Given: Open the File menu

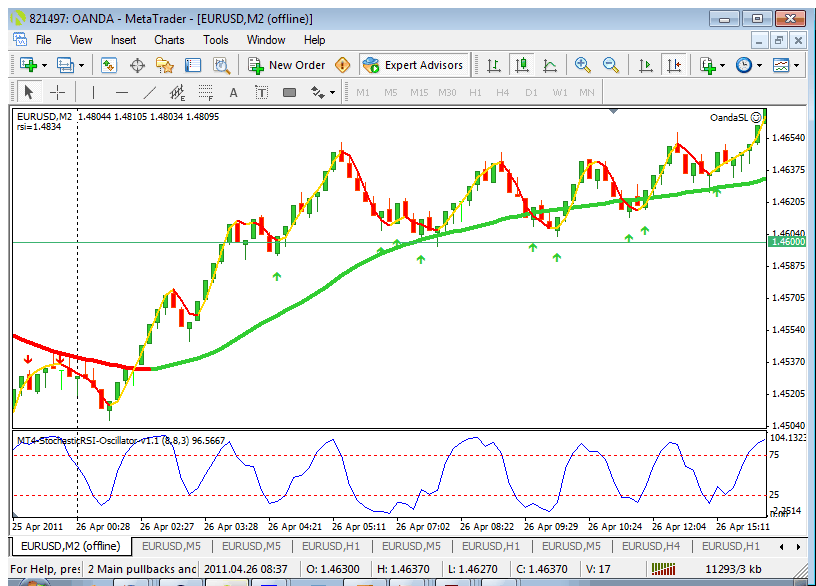Looking at the screenshot, I should [44, 40].
